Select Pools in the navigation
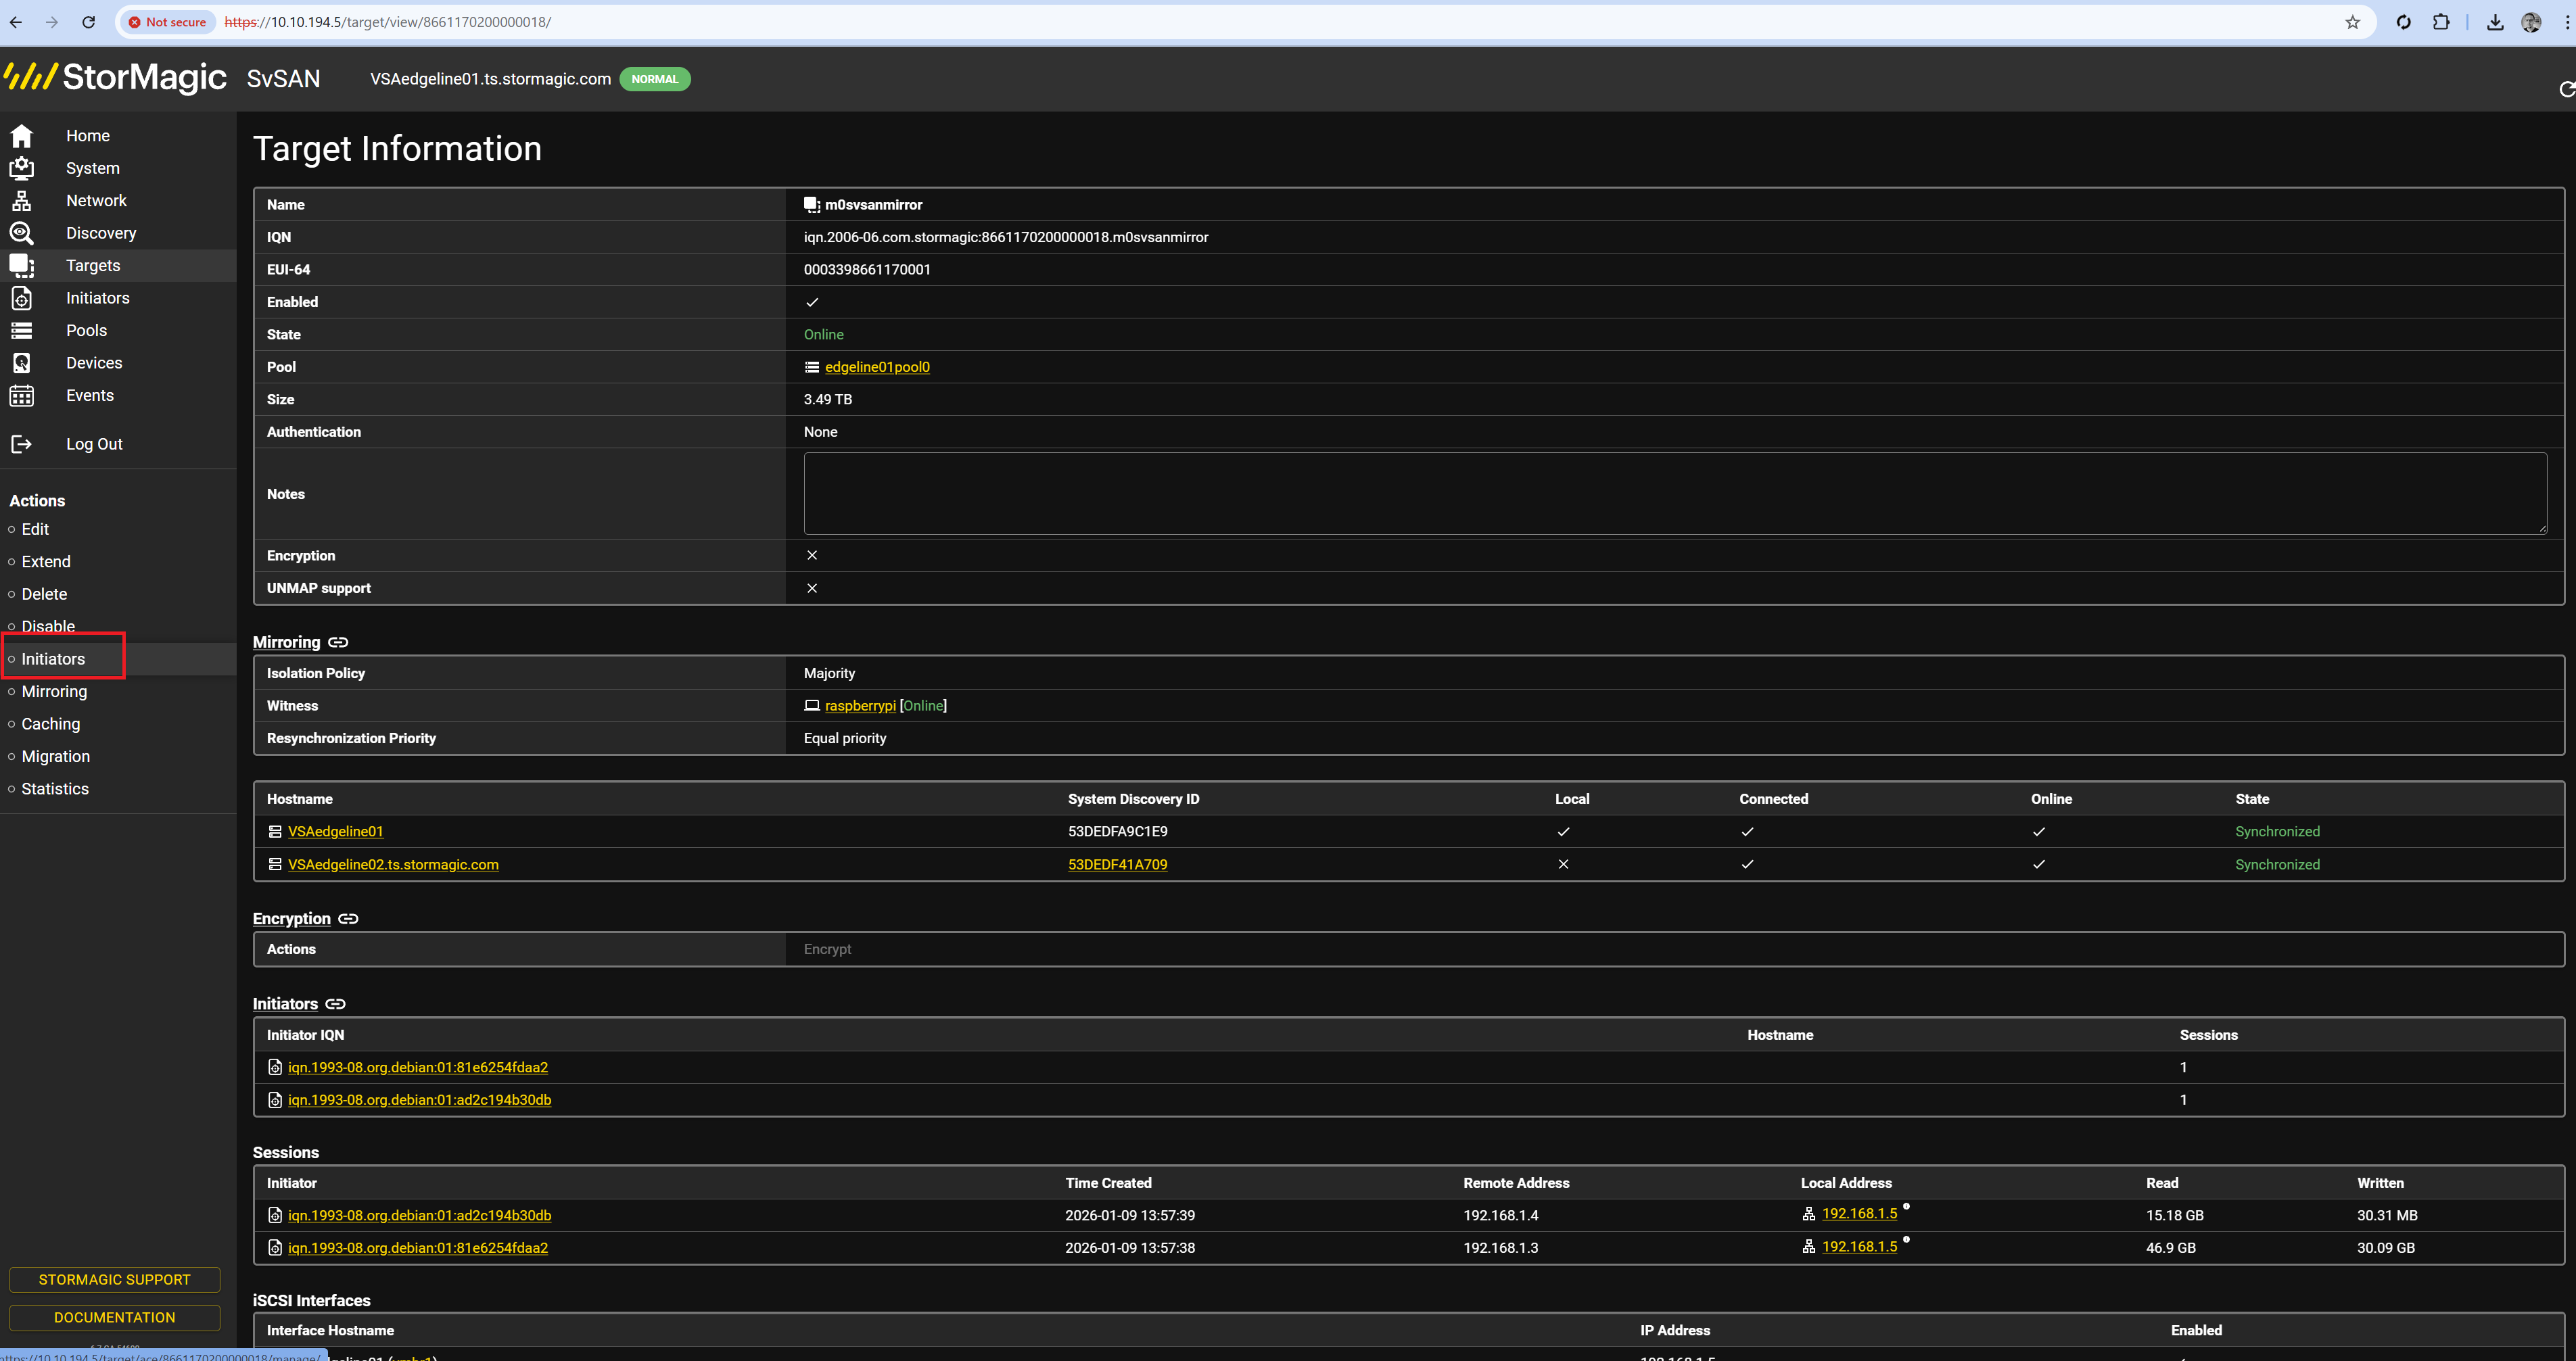Screen dimensions: 2576x1361 pos(86,331)
